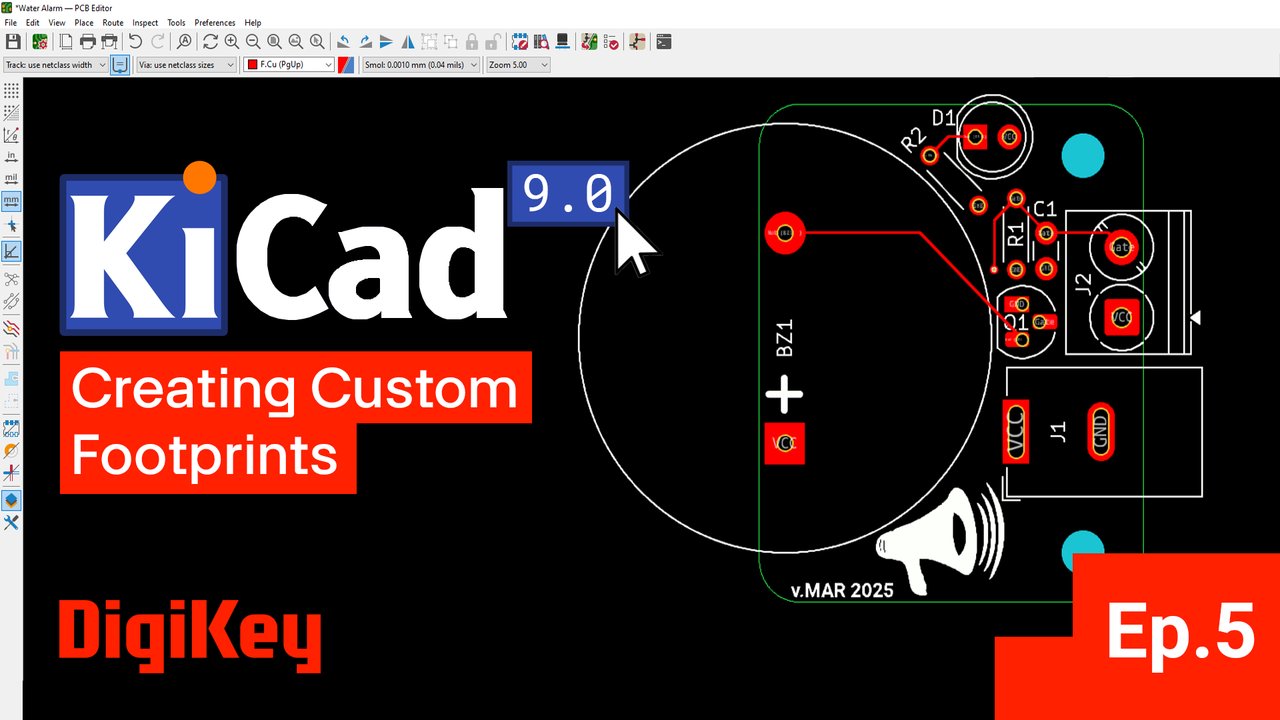The width and height of the screenshot is (1280, 720).
Task: Open the Preferences menu
Action: click(215, 22)
